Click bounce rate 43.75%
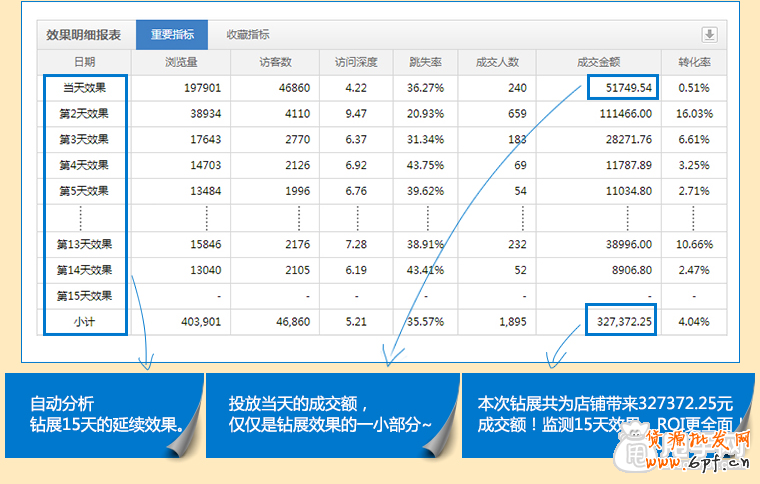 click(x=426, y=165)
